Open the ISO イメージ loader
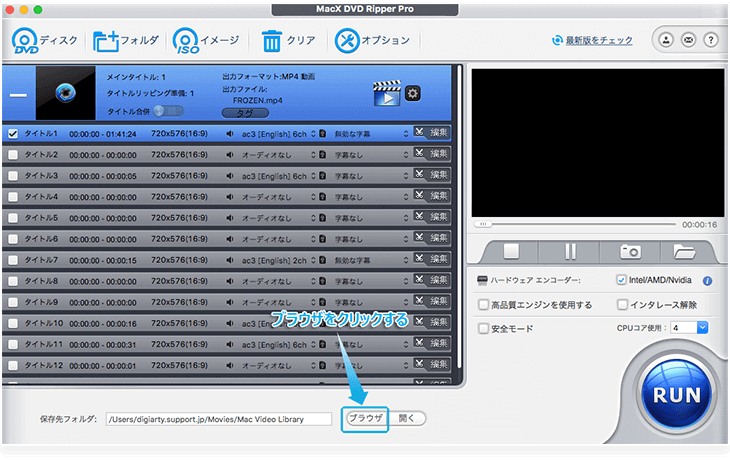730x460 pixels. click(x=184, y=41)
